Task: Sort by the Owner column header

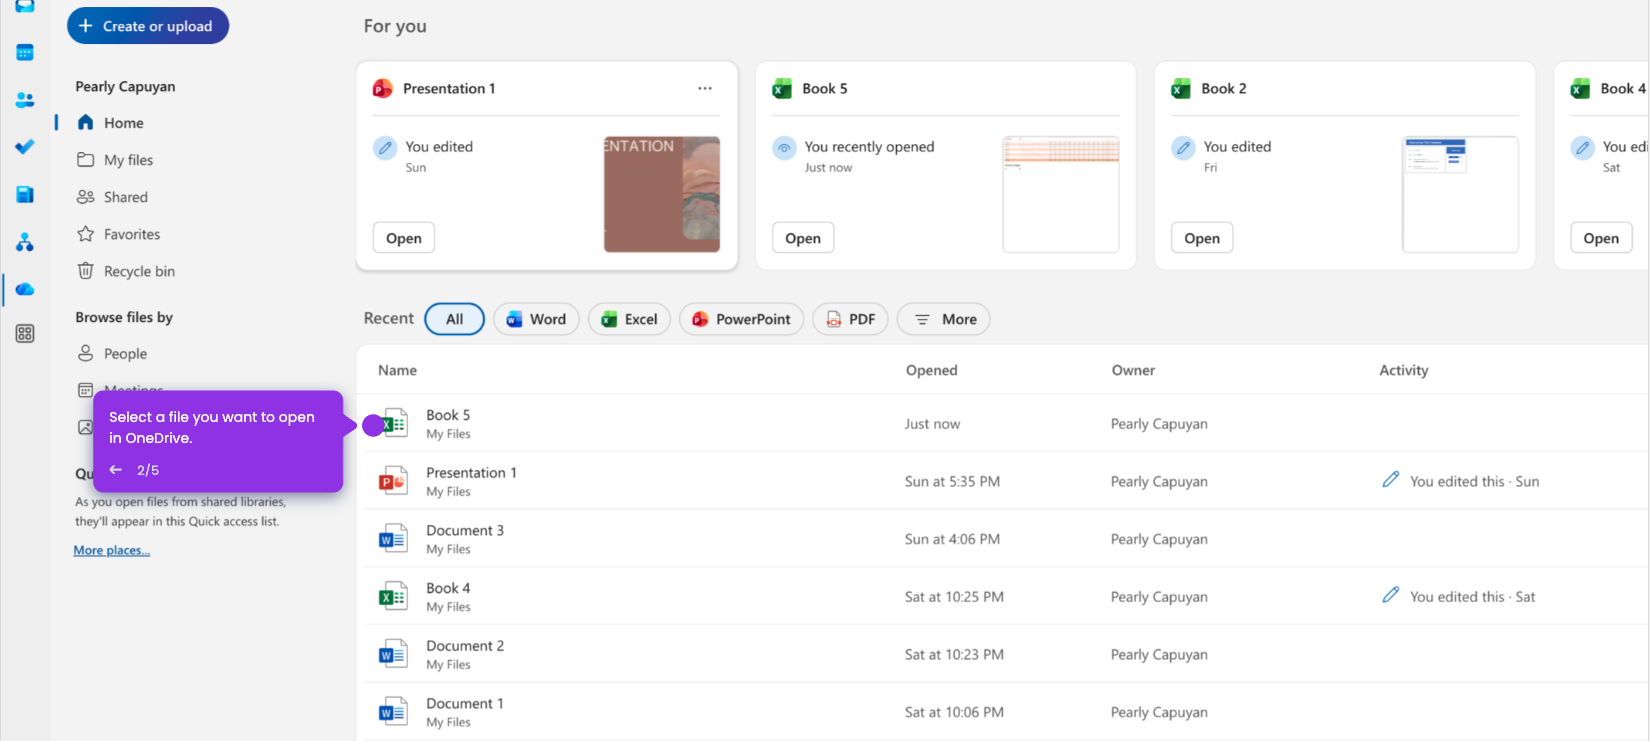Action: tap(1133, 370)
